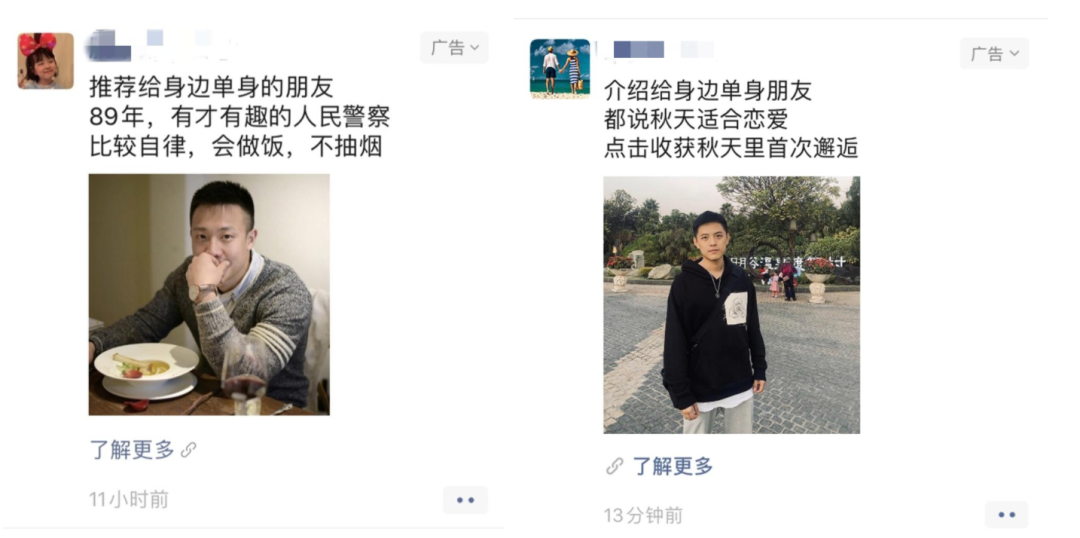Click text 介绍给身边单身朋友

pyautogui.click(x=707, y=90)
